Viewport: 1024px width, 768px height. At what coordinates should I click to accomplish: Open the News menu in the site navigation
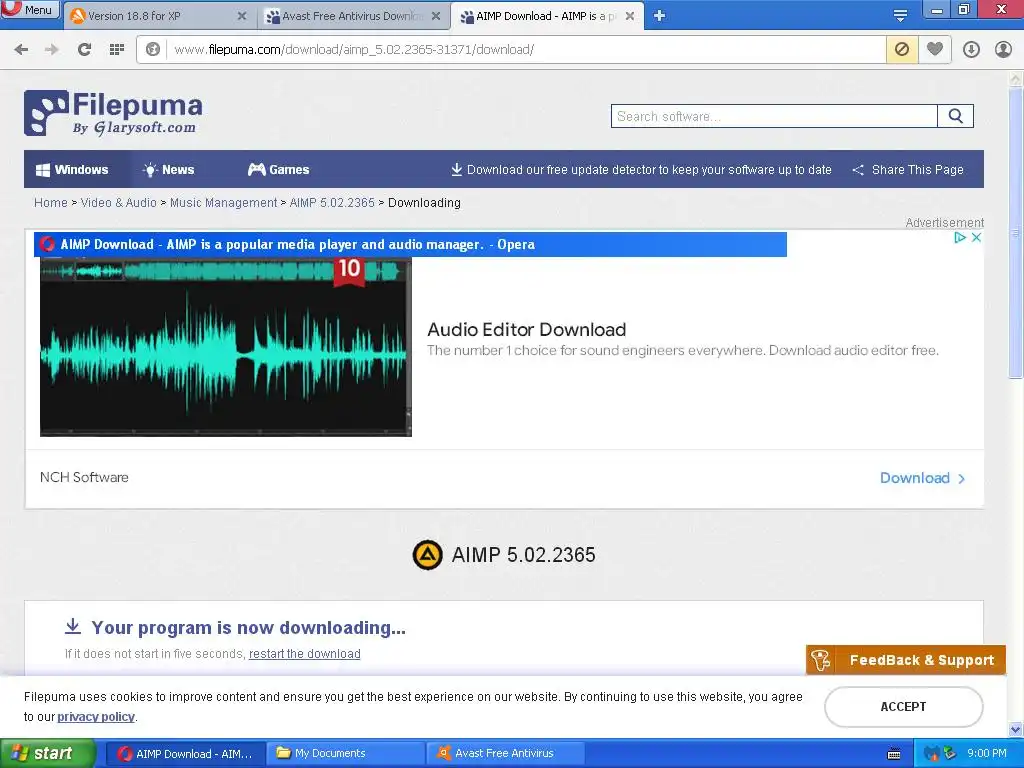(168, 170)
